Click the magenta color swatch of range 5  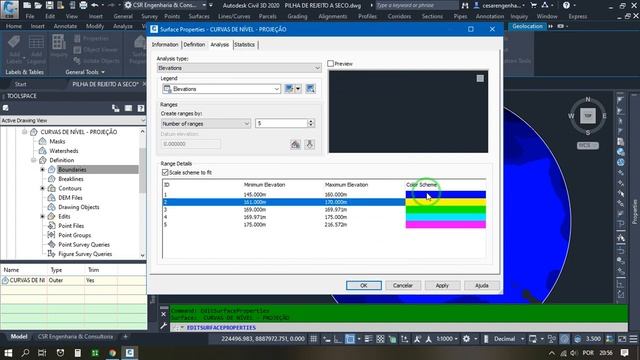446,224
